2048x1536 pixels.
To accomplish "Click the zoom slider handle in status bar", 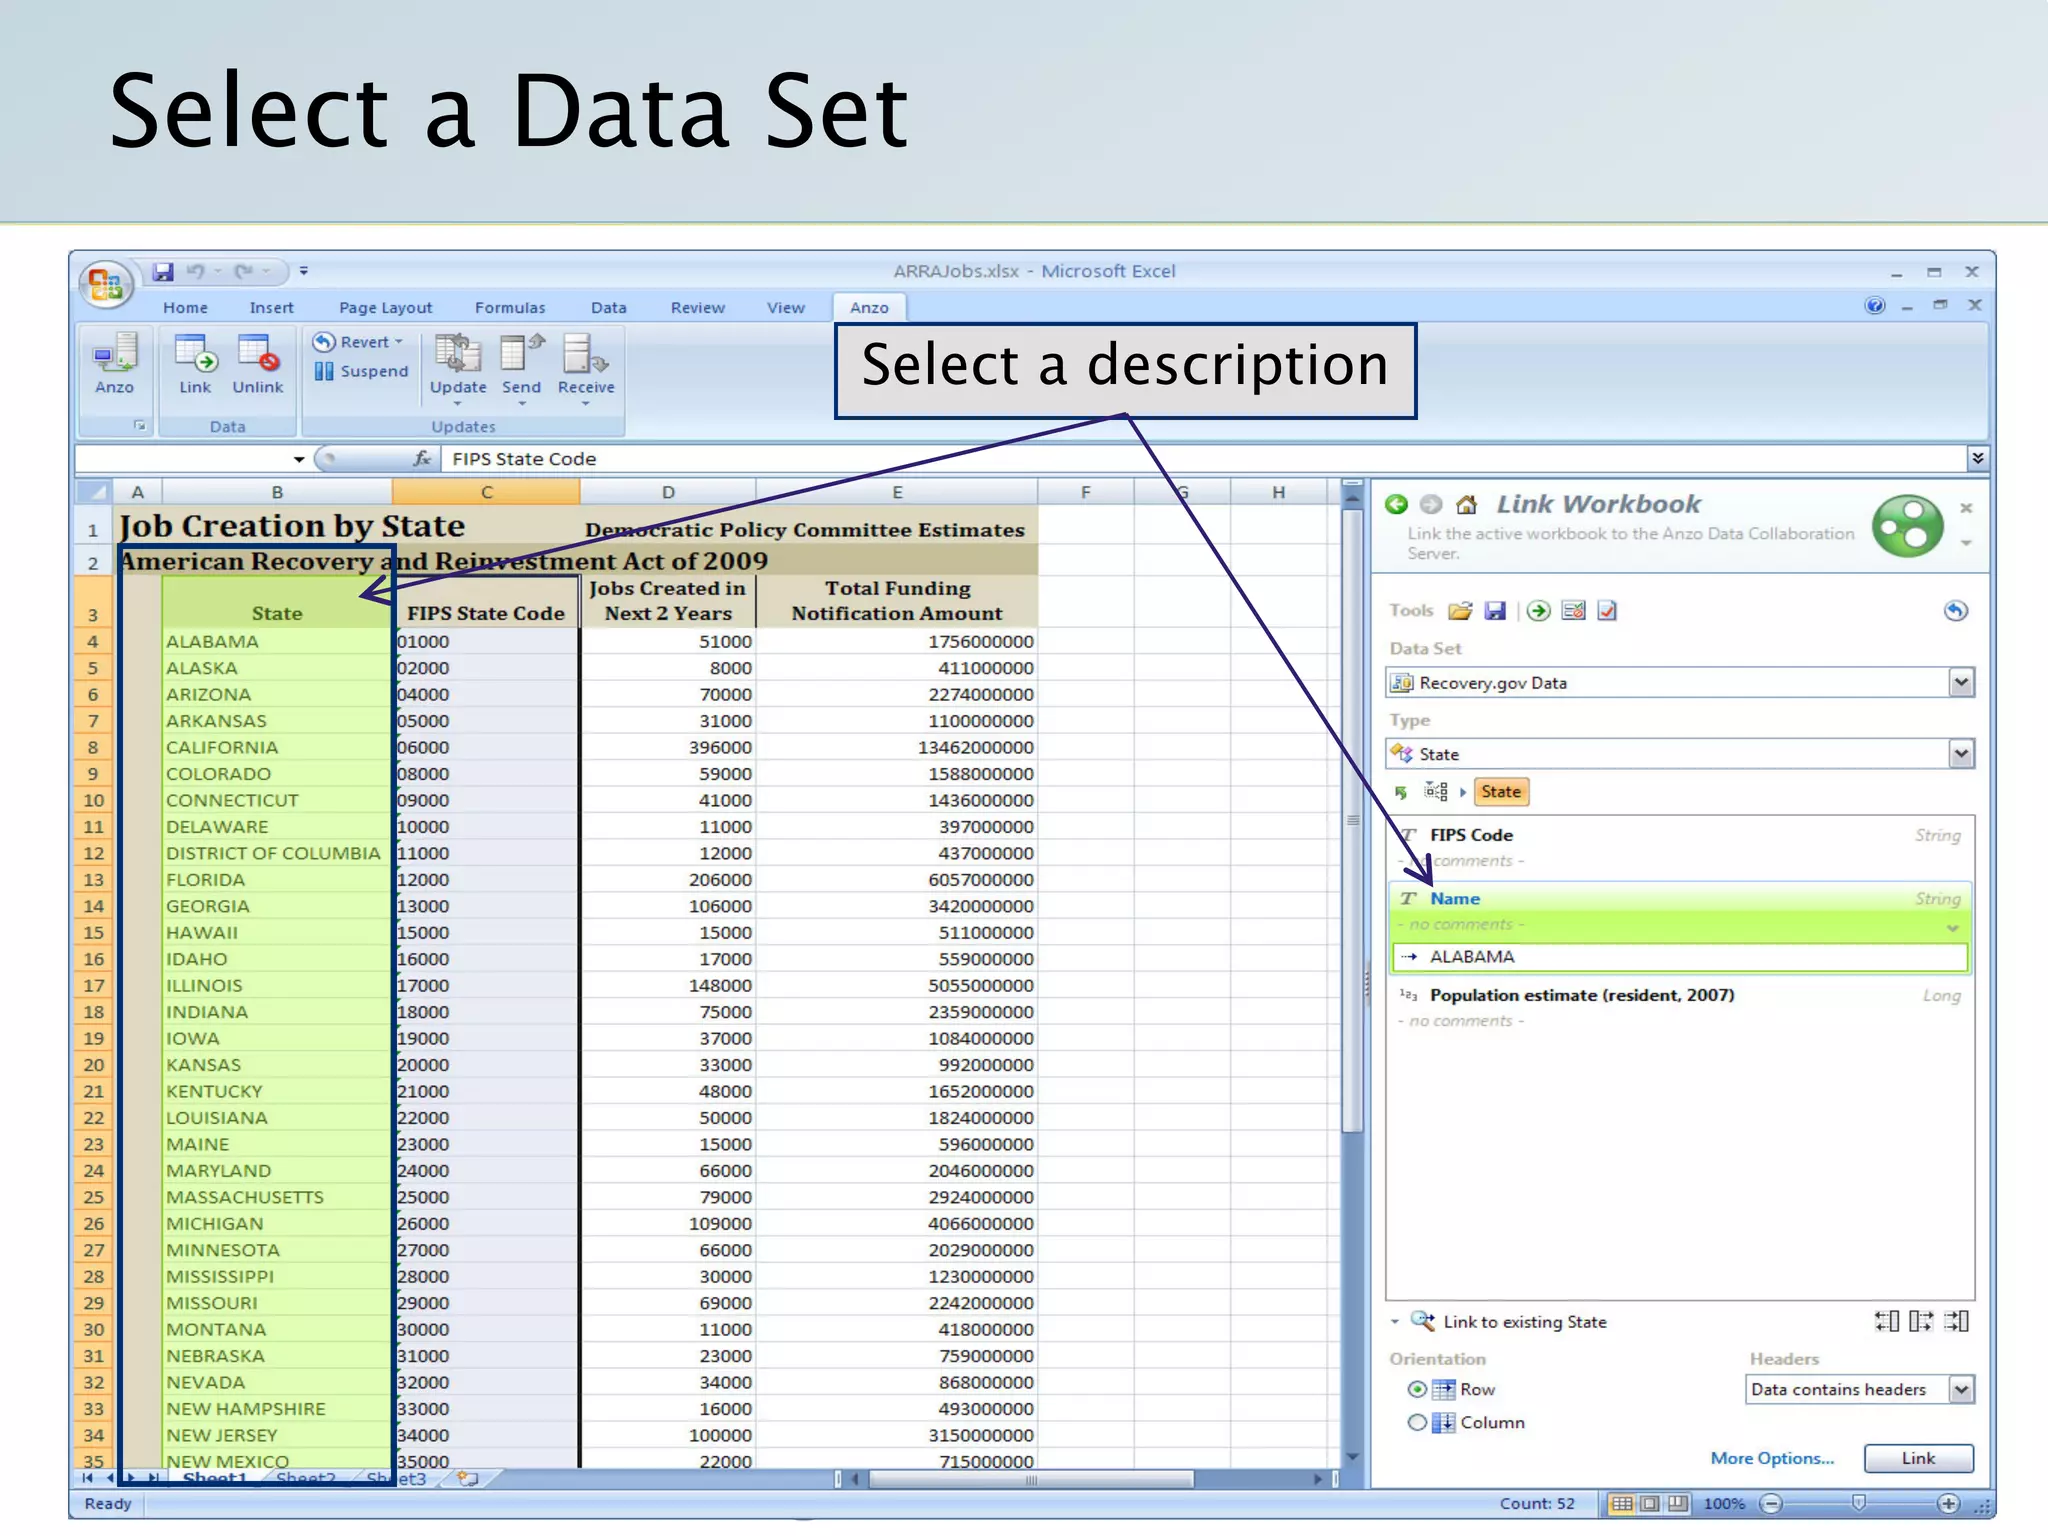I will 1858,1502.
